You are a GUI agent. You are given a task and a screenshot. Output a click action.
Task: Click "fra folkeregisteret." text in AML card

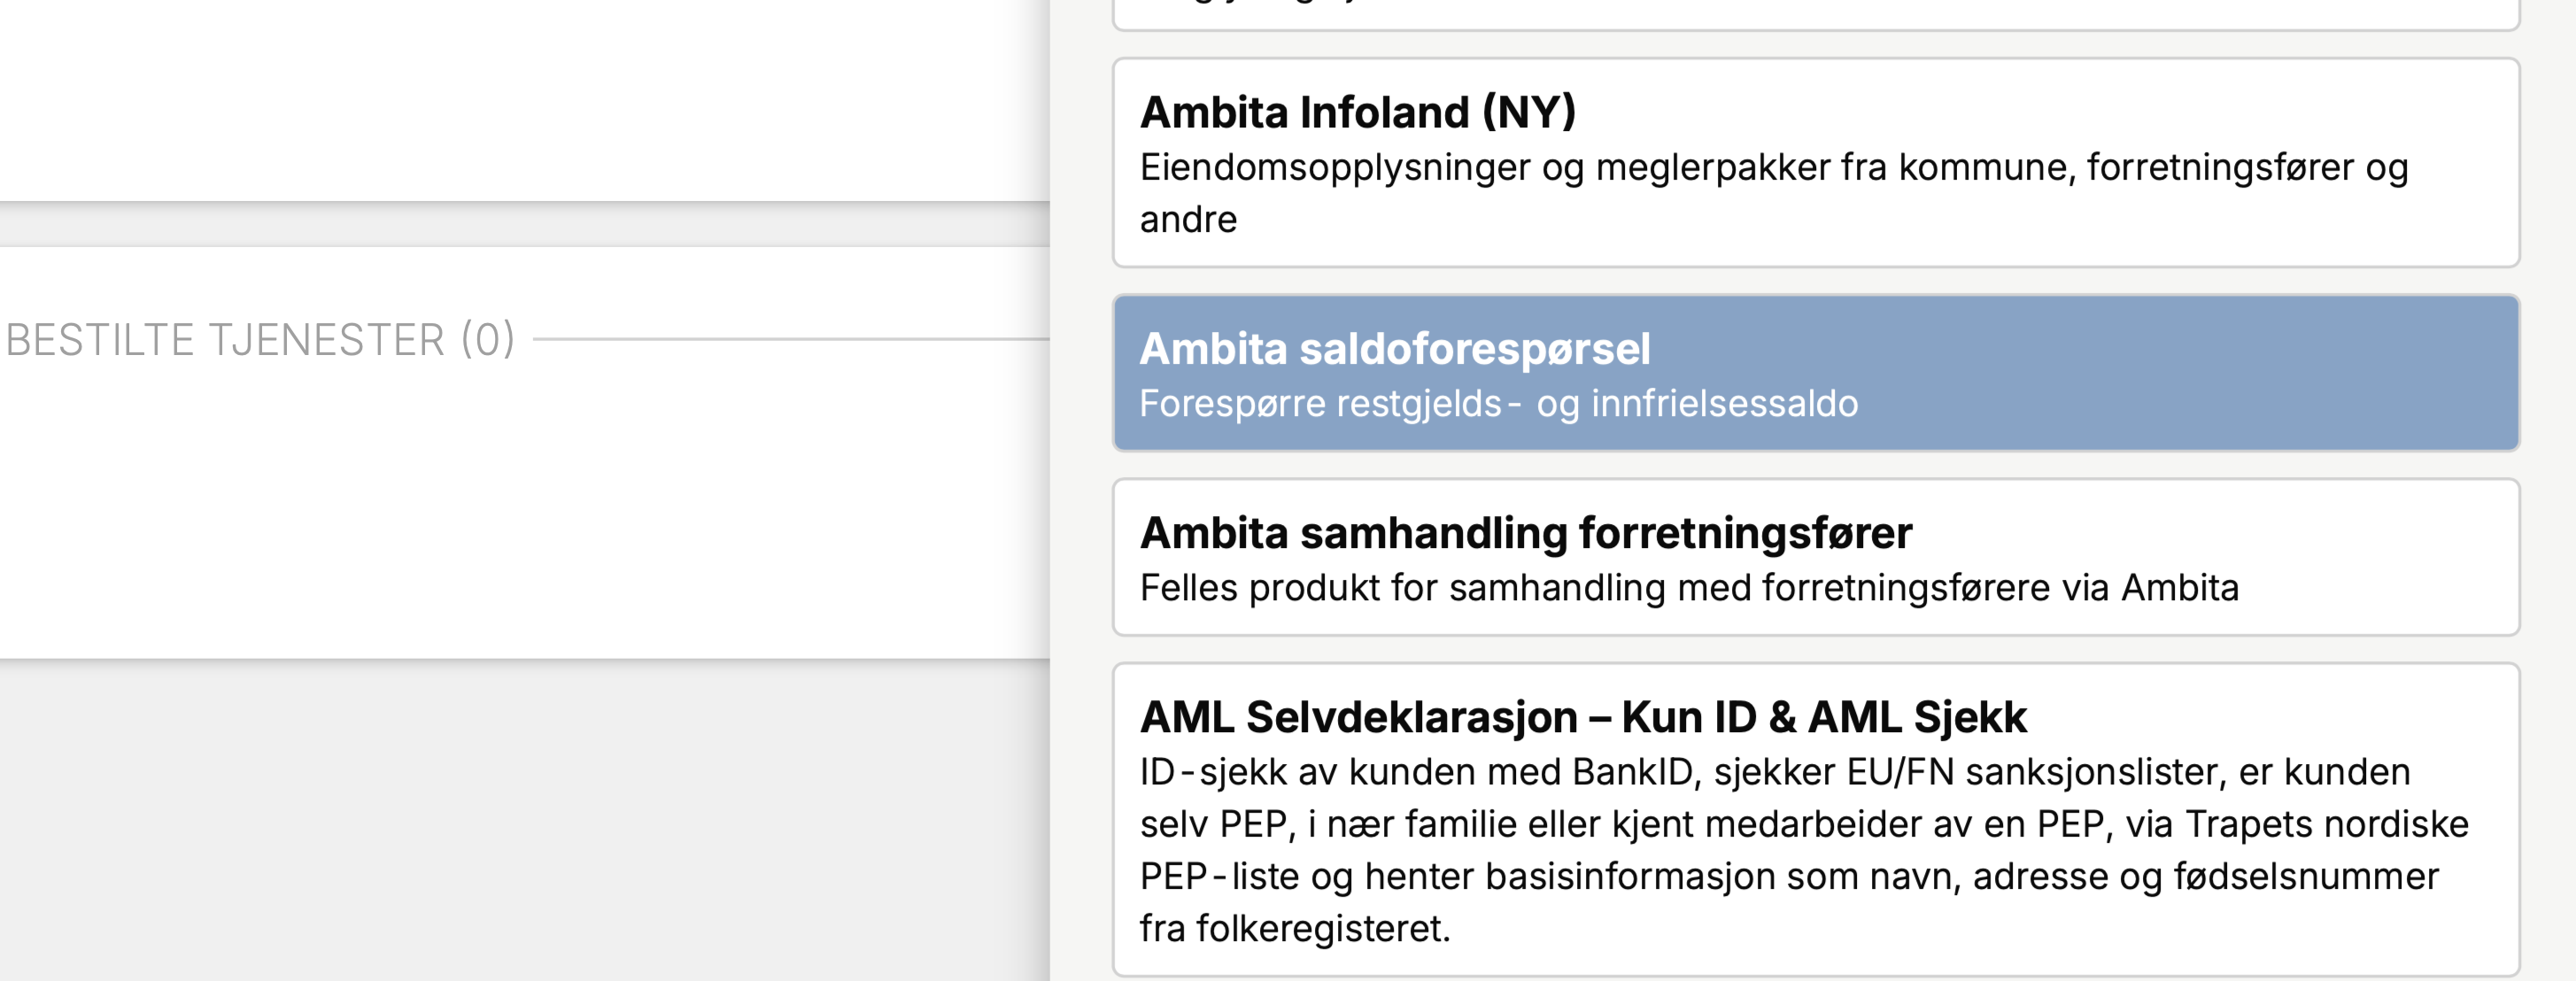click(1294, 929)
